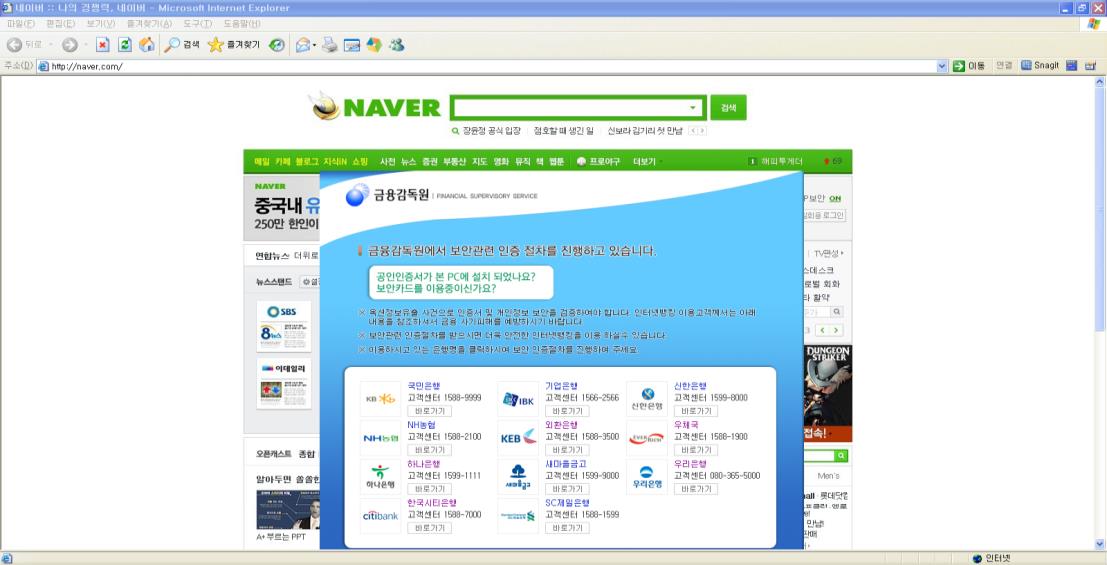
Task: Click the Mail envelope toolbar icon
Action: tap(302, 44)
